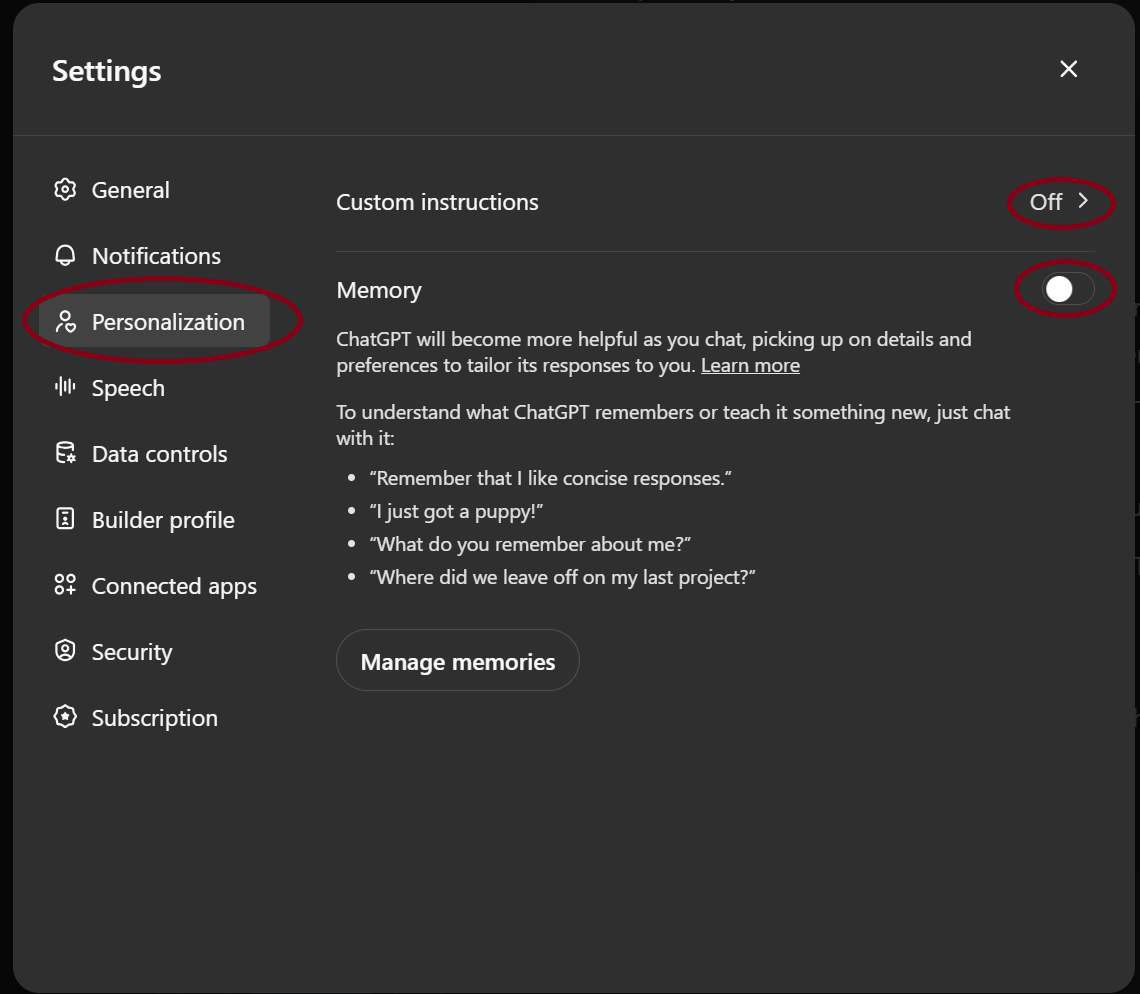
Task: Click the "ChatGPT will become more helpful" description
Action: 654,352
